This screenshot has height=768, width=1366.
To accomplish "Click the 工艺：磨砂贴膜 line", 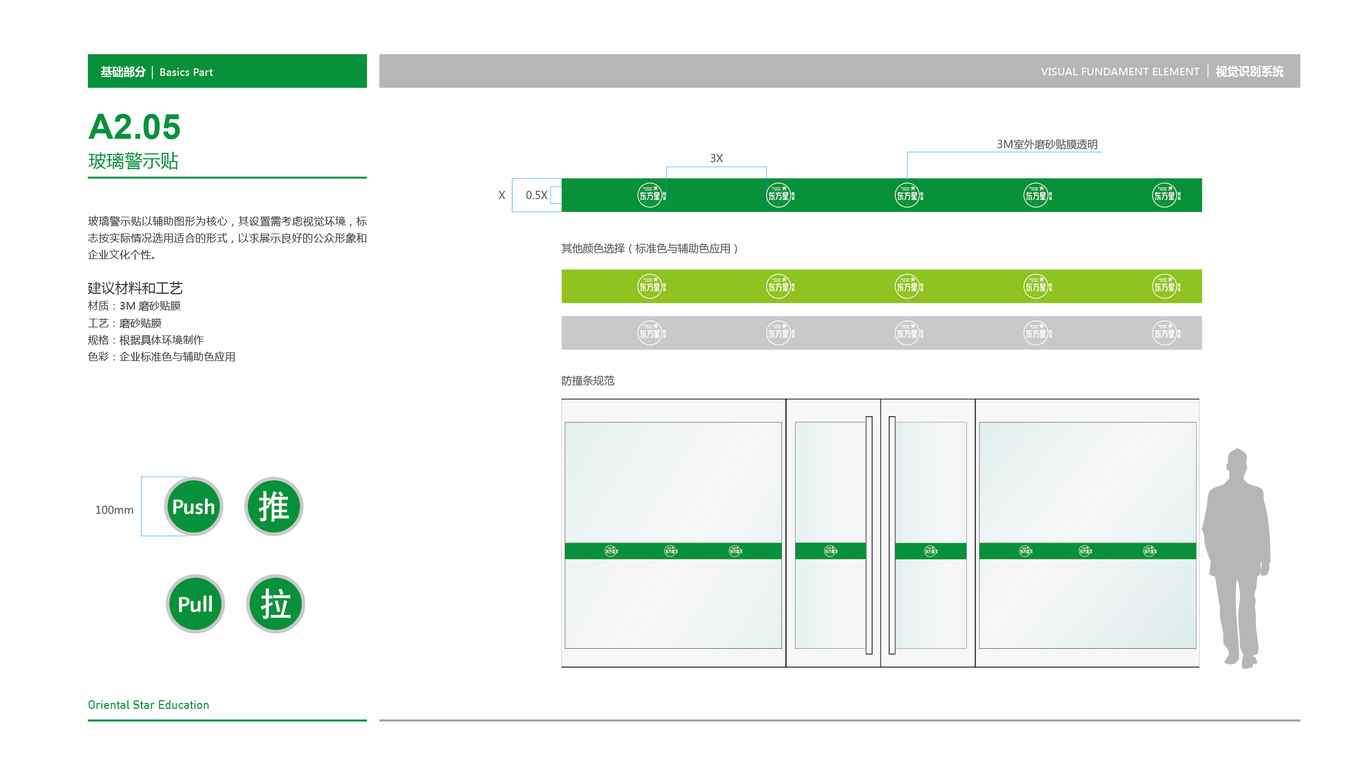I will tap(125, 323).
